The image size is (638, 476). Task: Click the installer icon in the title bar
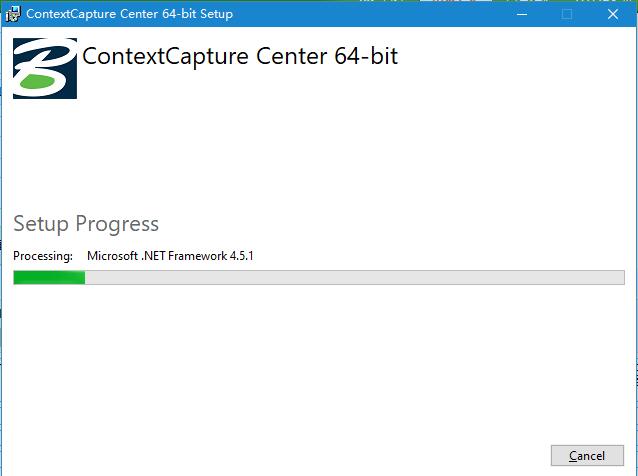pos(12,14)
